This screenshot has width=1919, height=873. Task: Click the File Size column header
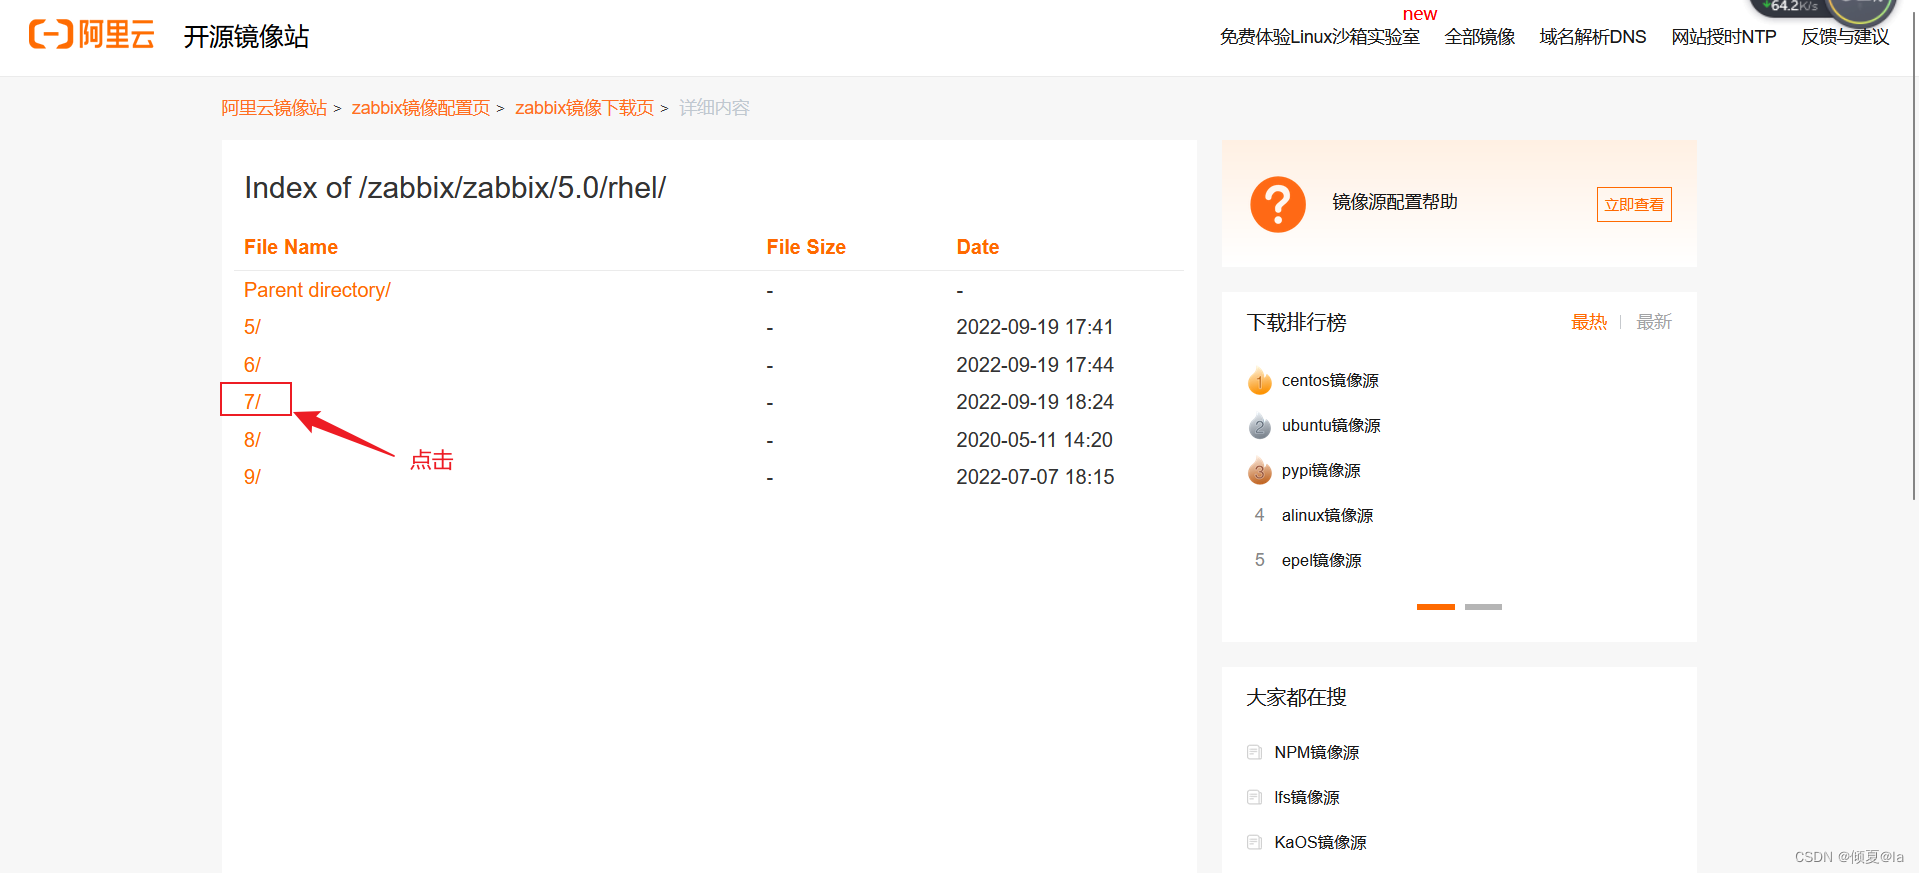coord(806,247)
